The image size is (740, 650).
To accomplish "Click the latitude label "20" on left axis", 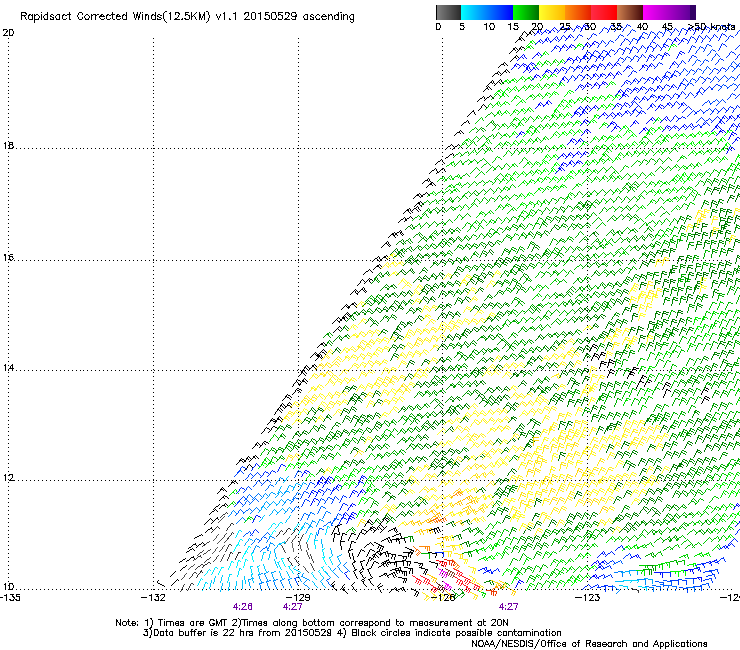I will click(x=8, y=33).
